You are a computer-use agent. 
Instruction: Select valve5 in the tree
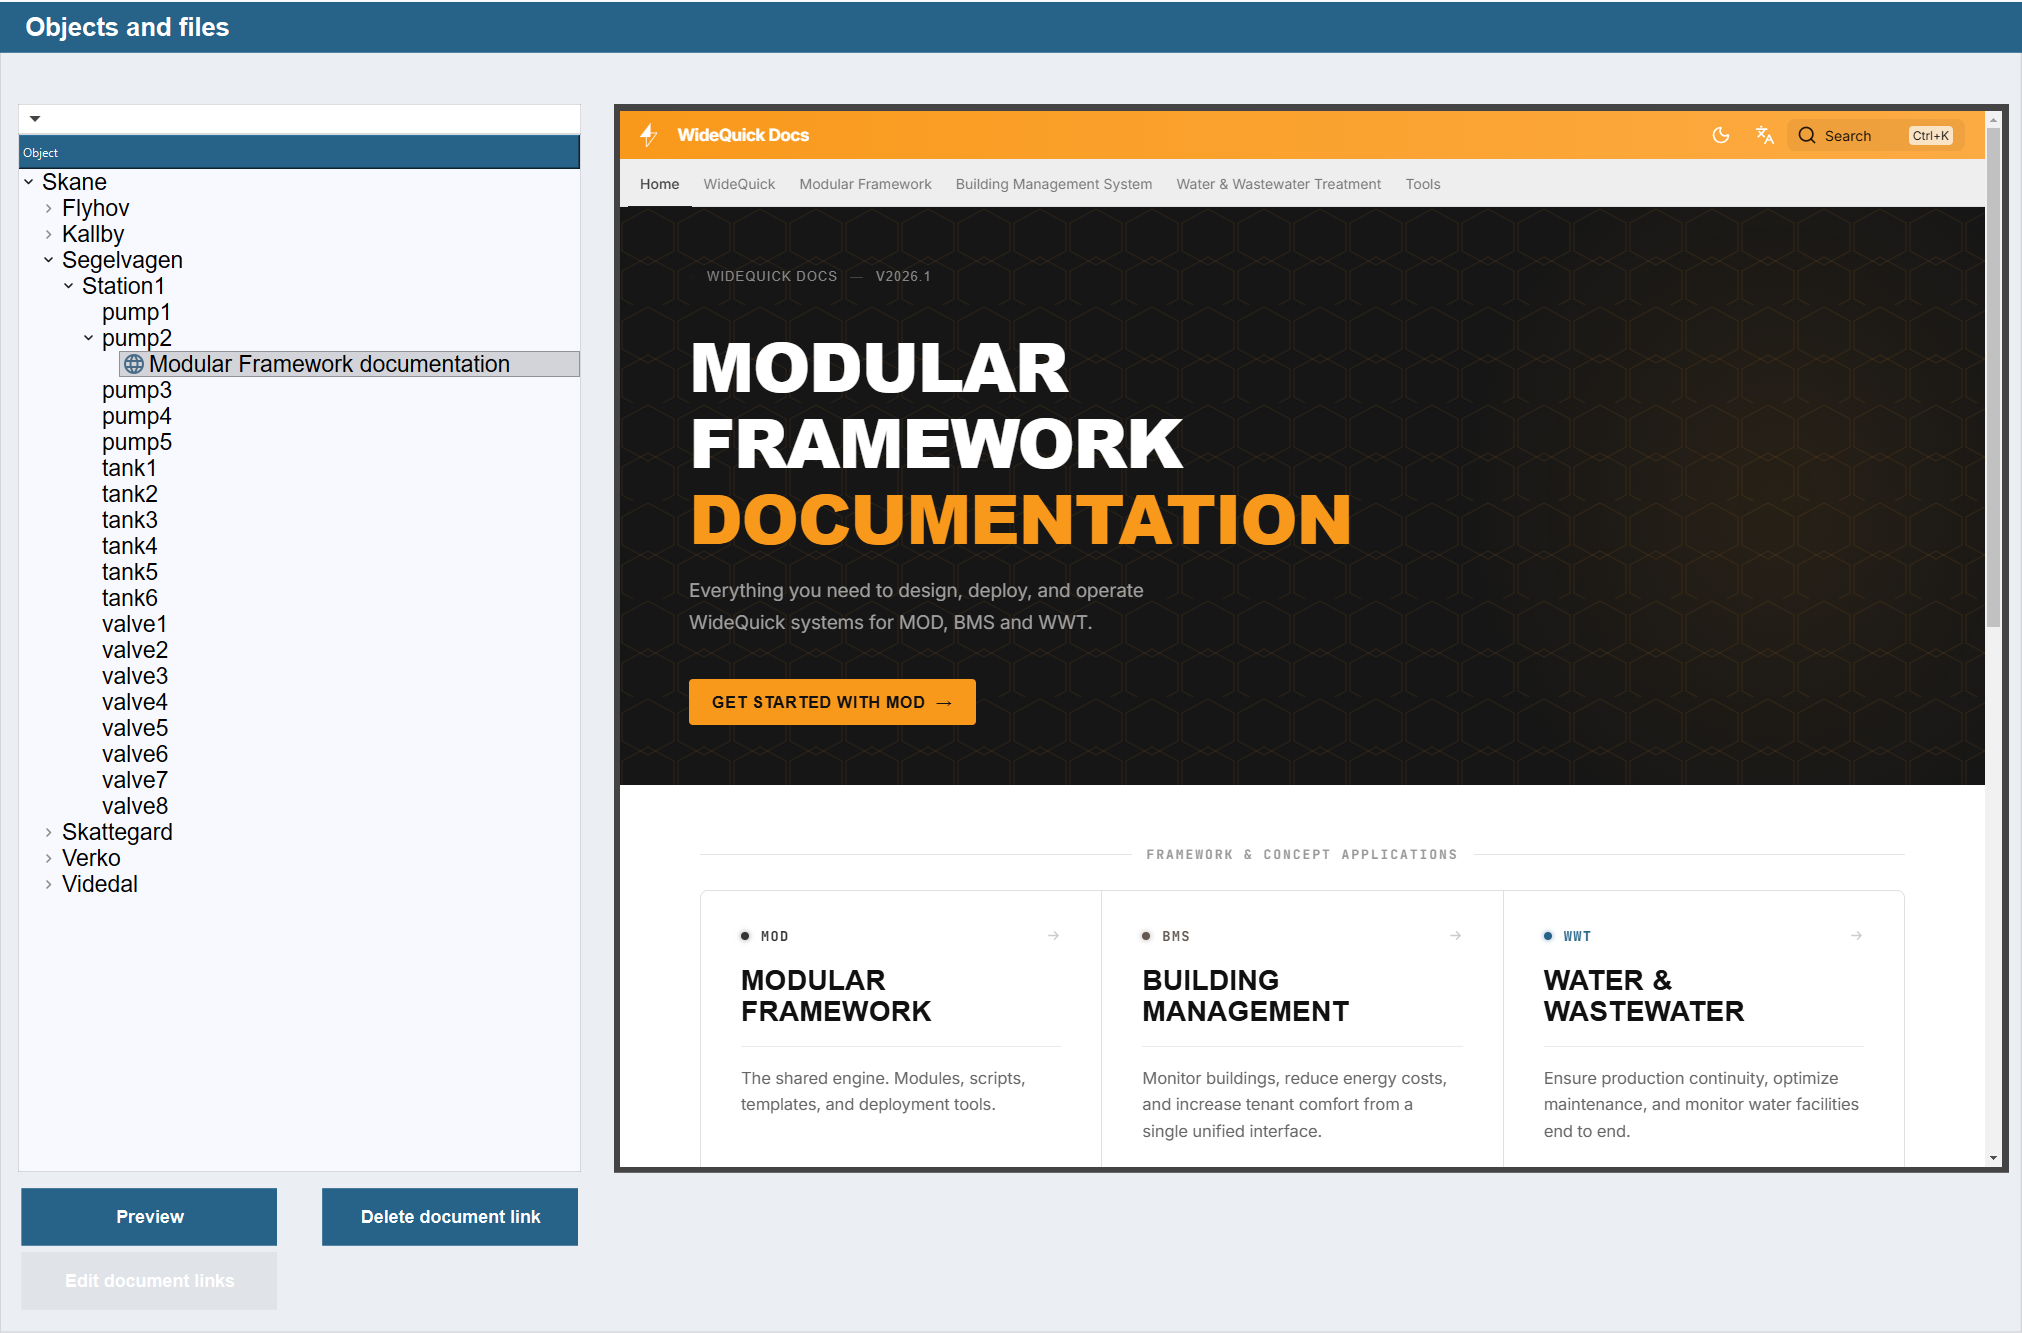(134, 728)
